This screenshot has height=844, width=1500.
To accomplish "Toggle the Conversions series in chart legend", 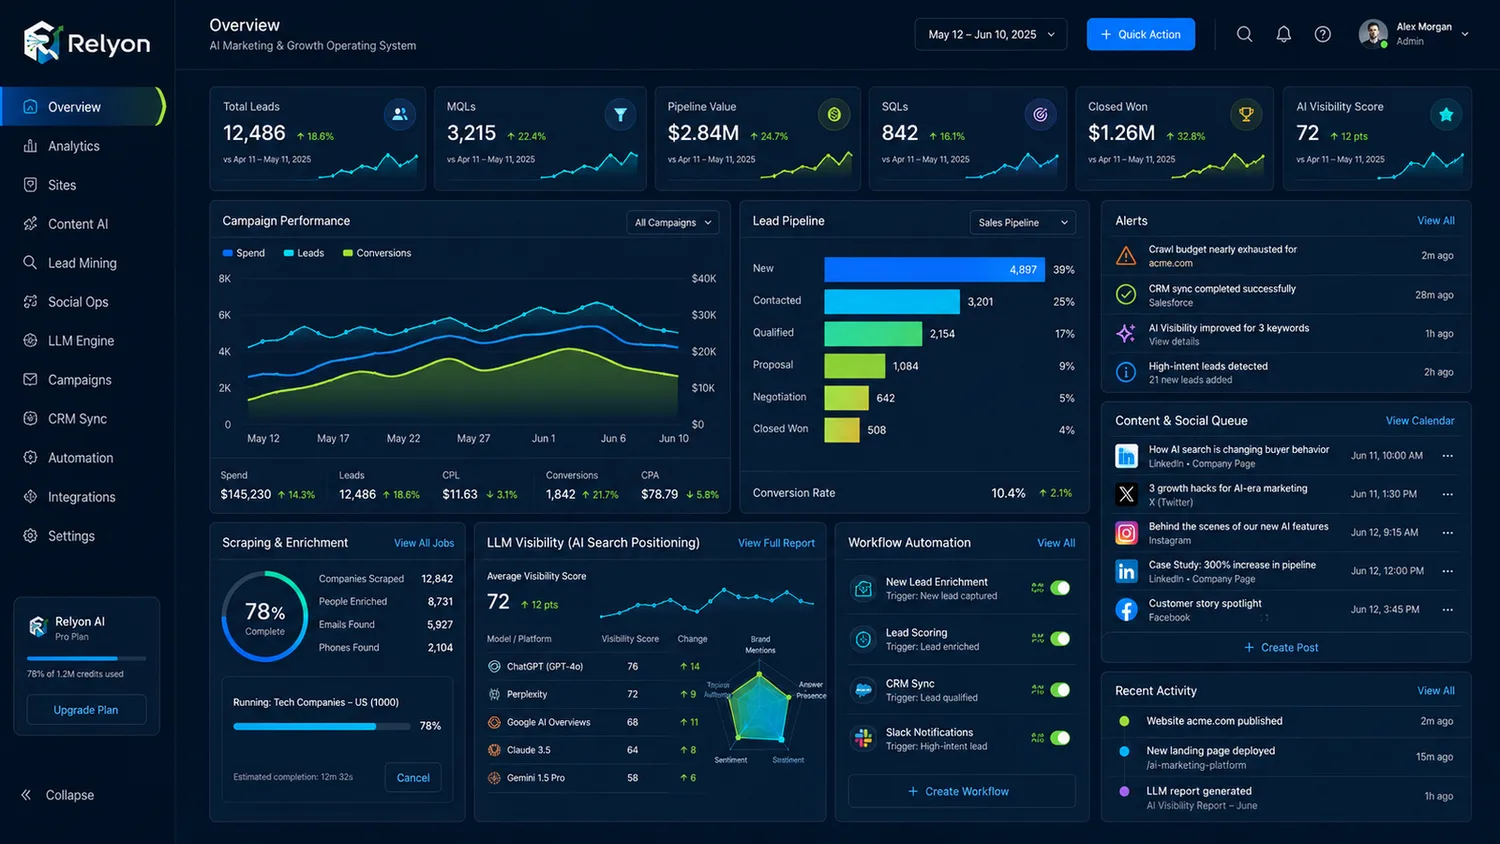I will pyautogui.click(x=377, y=253).
